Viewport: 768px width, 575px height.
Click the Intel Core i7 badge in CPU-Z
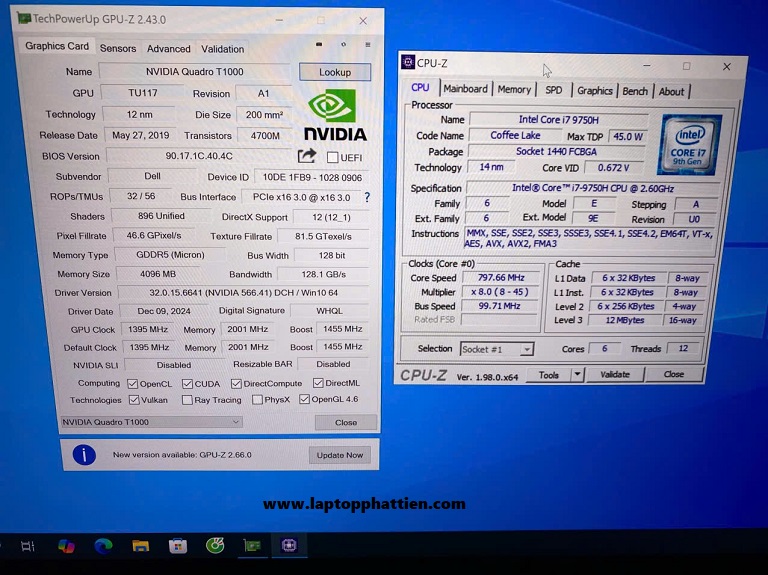coord(688,144)
